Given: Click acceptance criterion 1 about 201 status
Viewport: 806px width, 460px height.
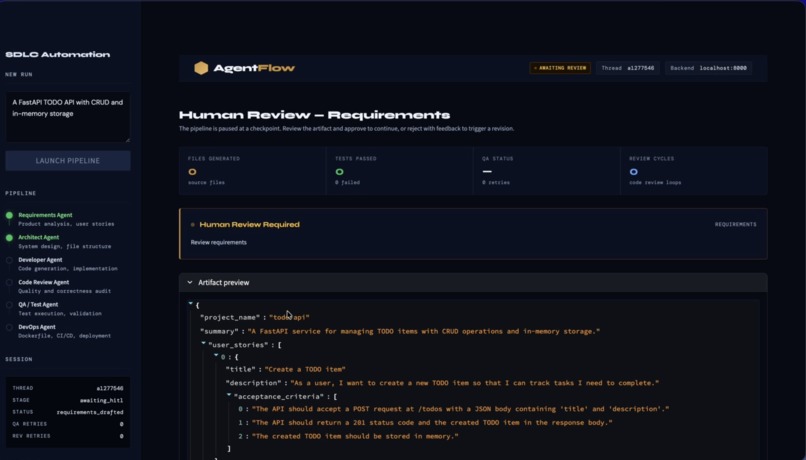Looking at the screenshot, I should tap(432, 422).
